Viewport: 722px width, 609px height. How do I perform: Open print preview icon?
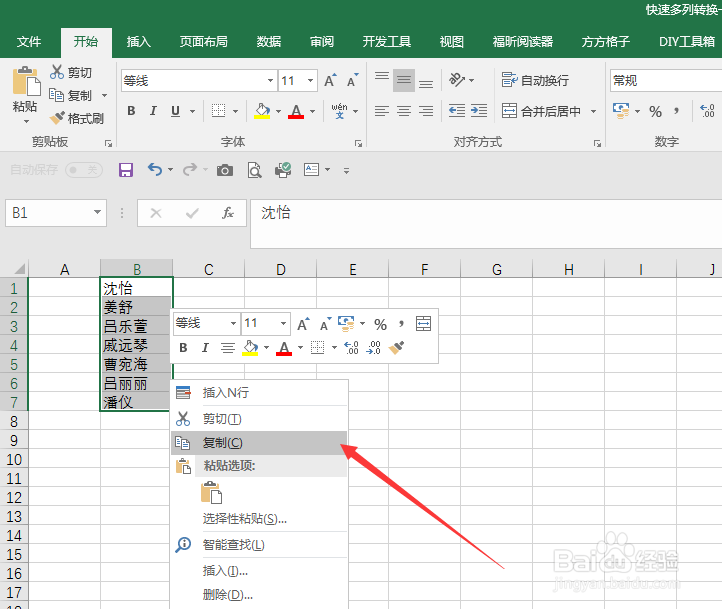pos(254,170)
